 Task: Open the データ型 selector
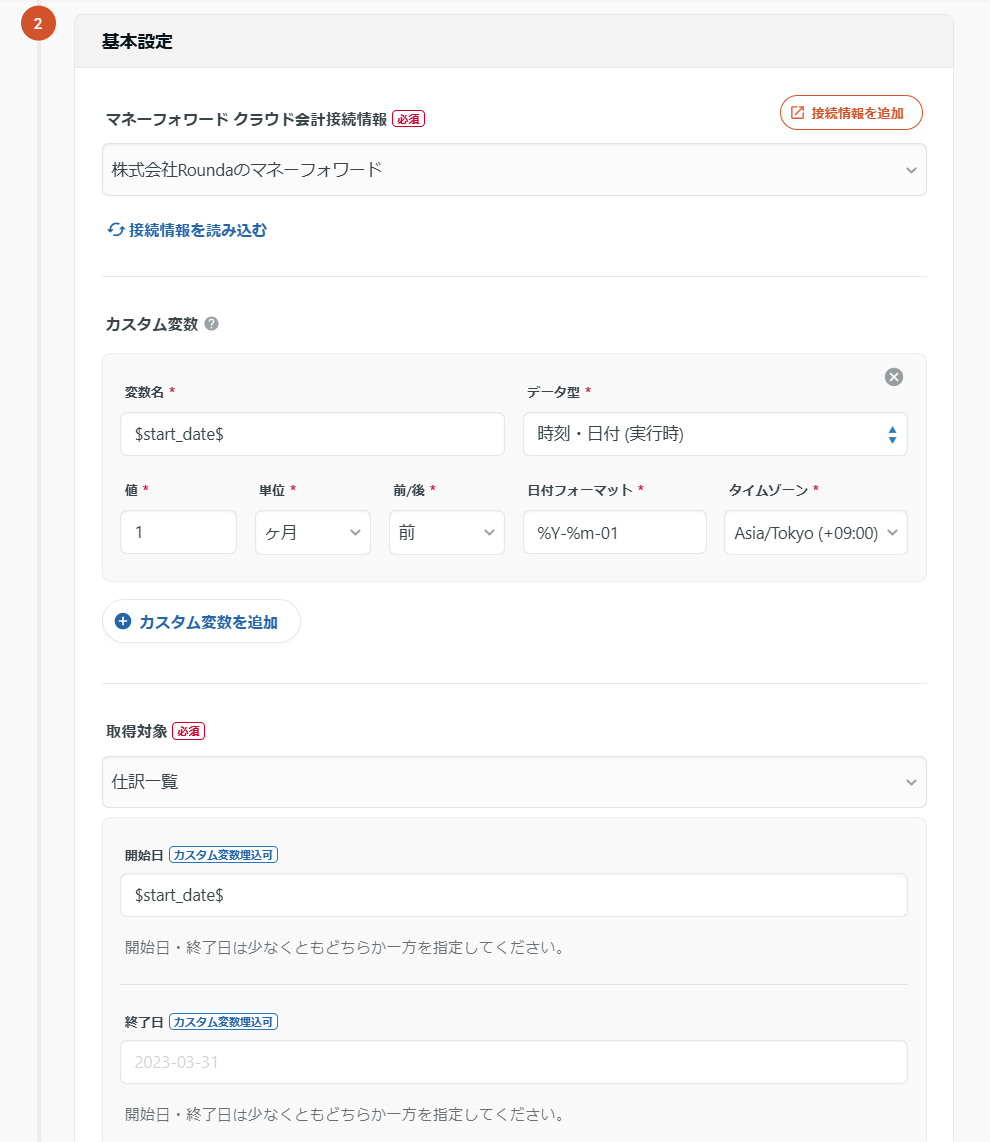pos(715,434)
